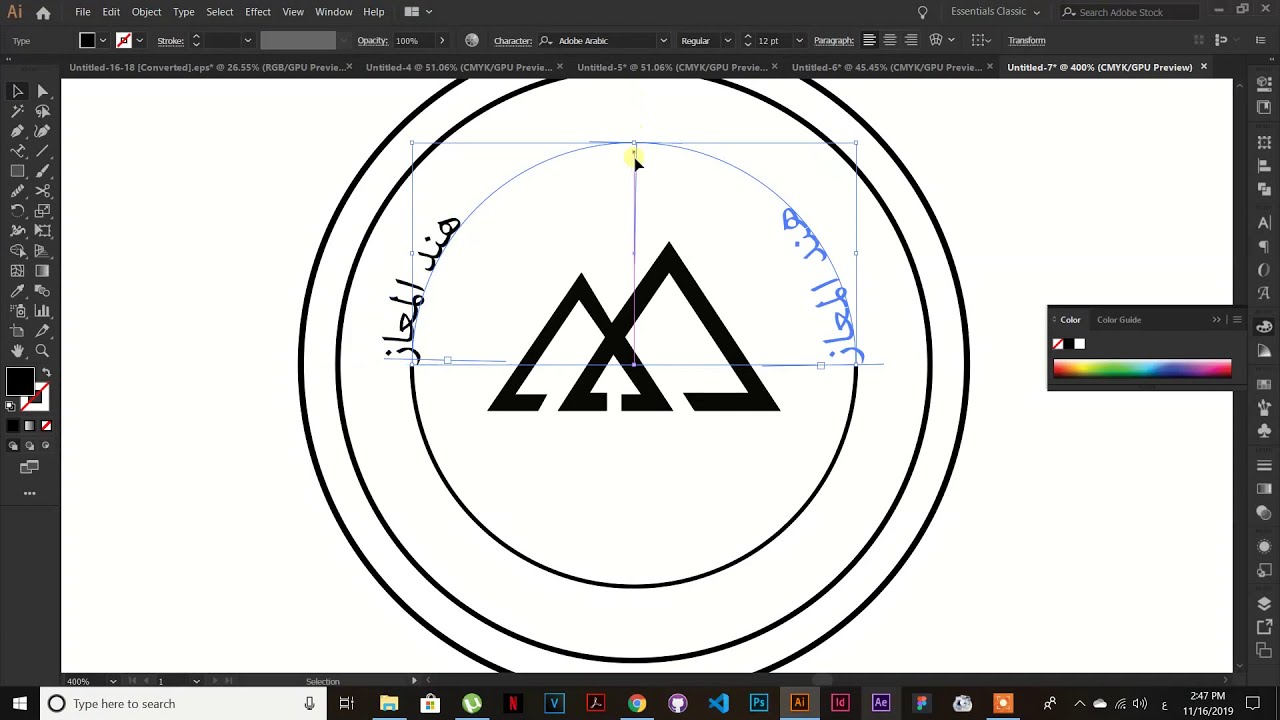1280x720 pixels.
Task: Click the Opacity label link
Action: pyautogui.click(x=372, y=40)
